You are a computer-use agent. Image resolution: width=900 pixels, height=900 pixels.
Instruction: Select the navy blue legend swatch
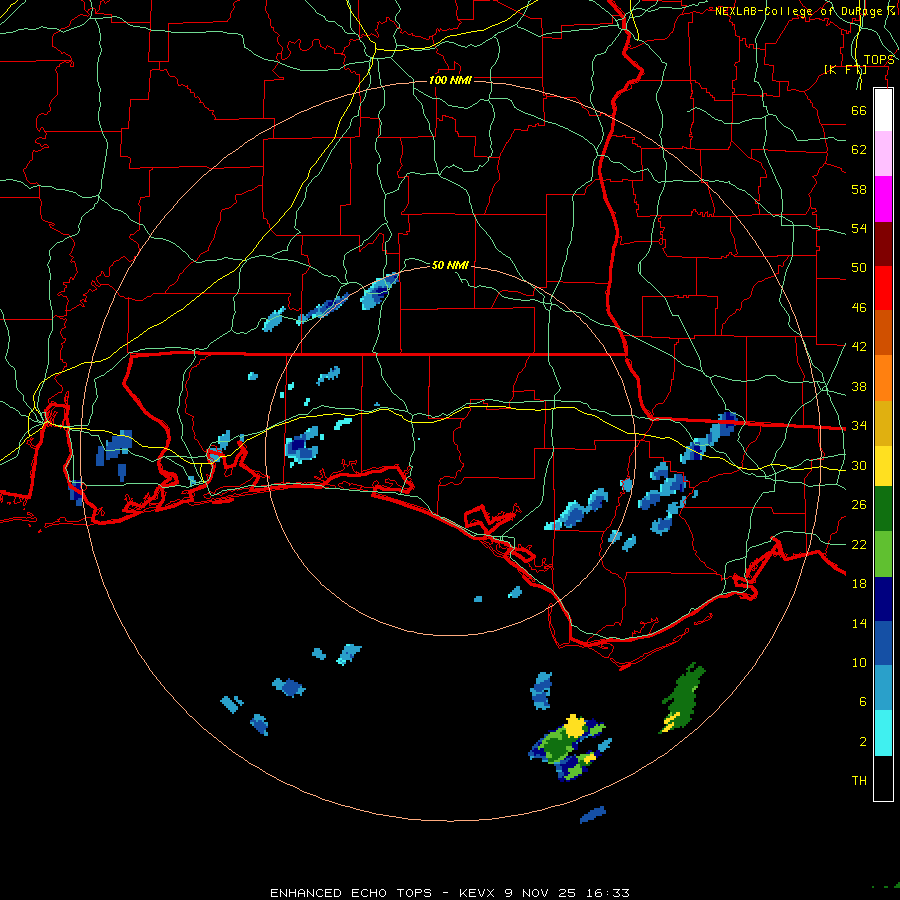883,599
